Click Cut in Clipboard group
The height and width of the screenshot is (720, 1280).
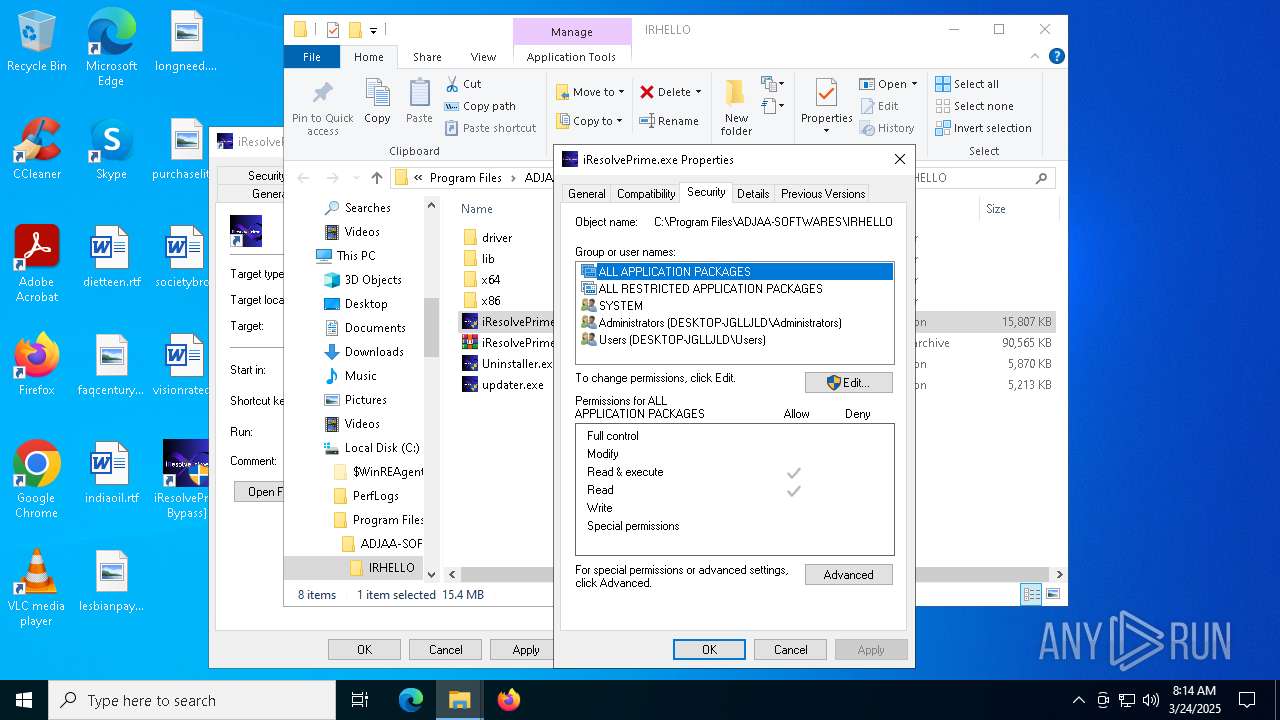coord(463,84)
